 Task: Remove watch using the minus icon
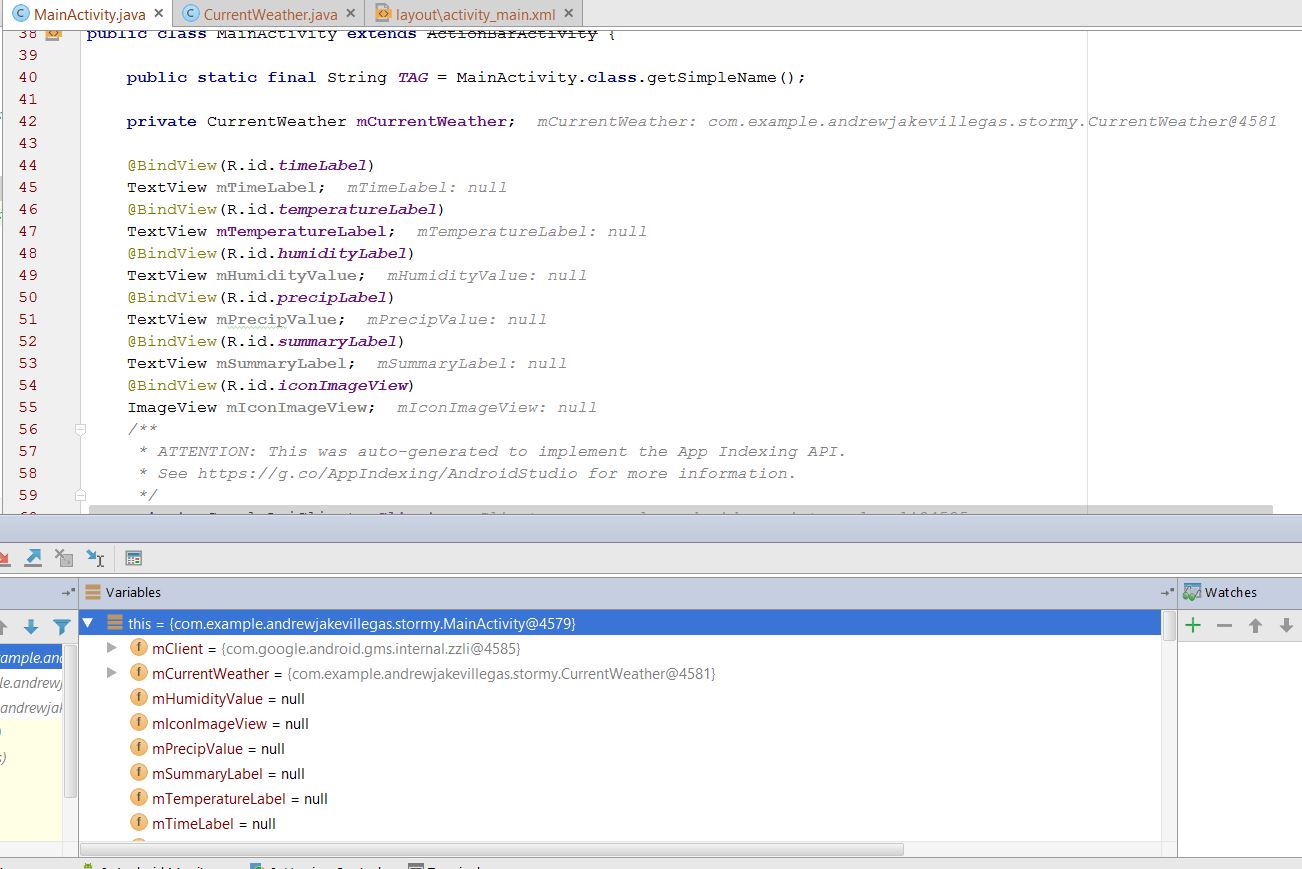[1224, 625]
